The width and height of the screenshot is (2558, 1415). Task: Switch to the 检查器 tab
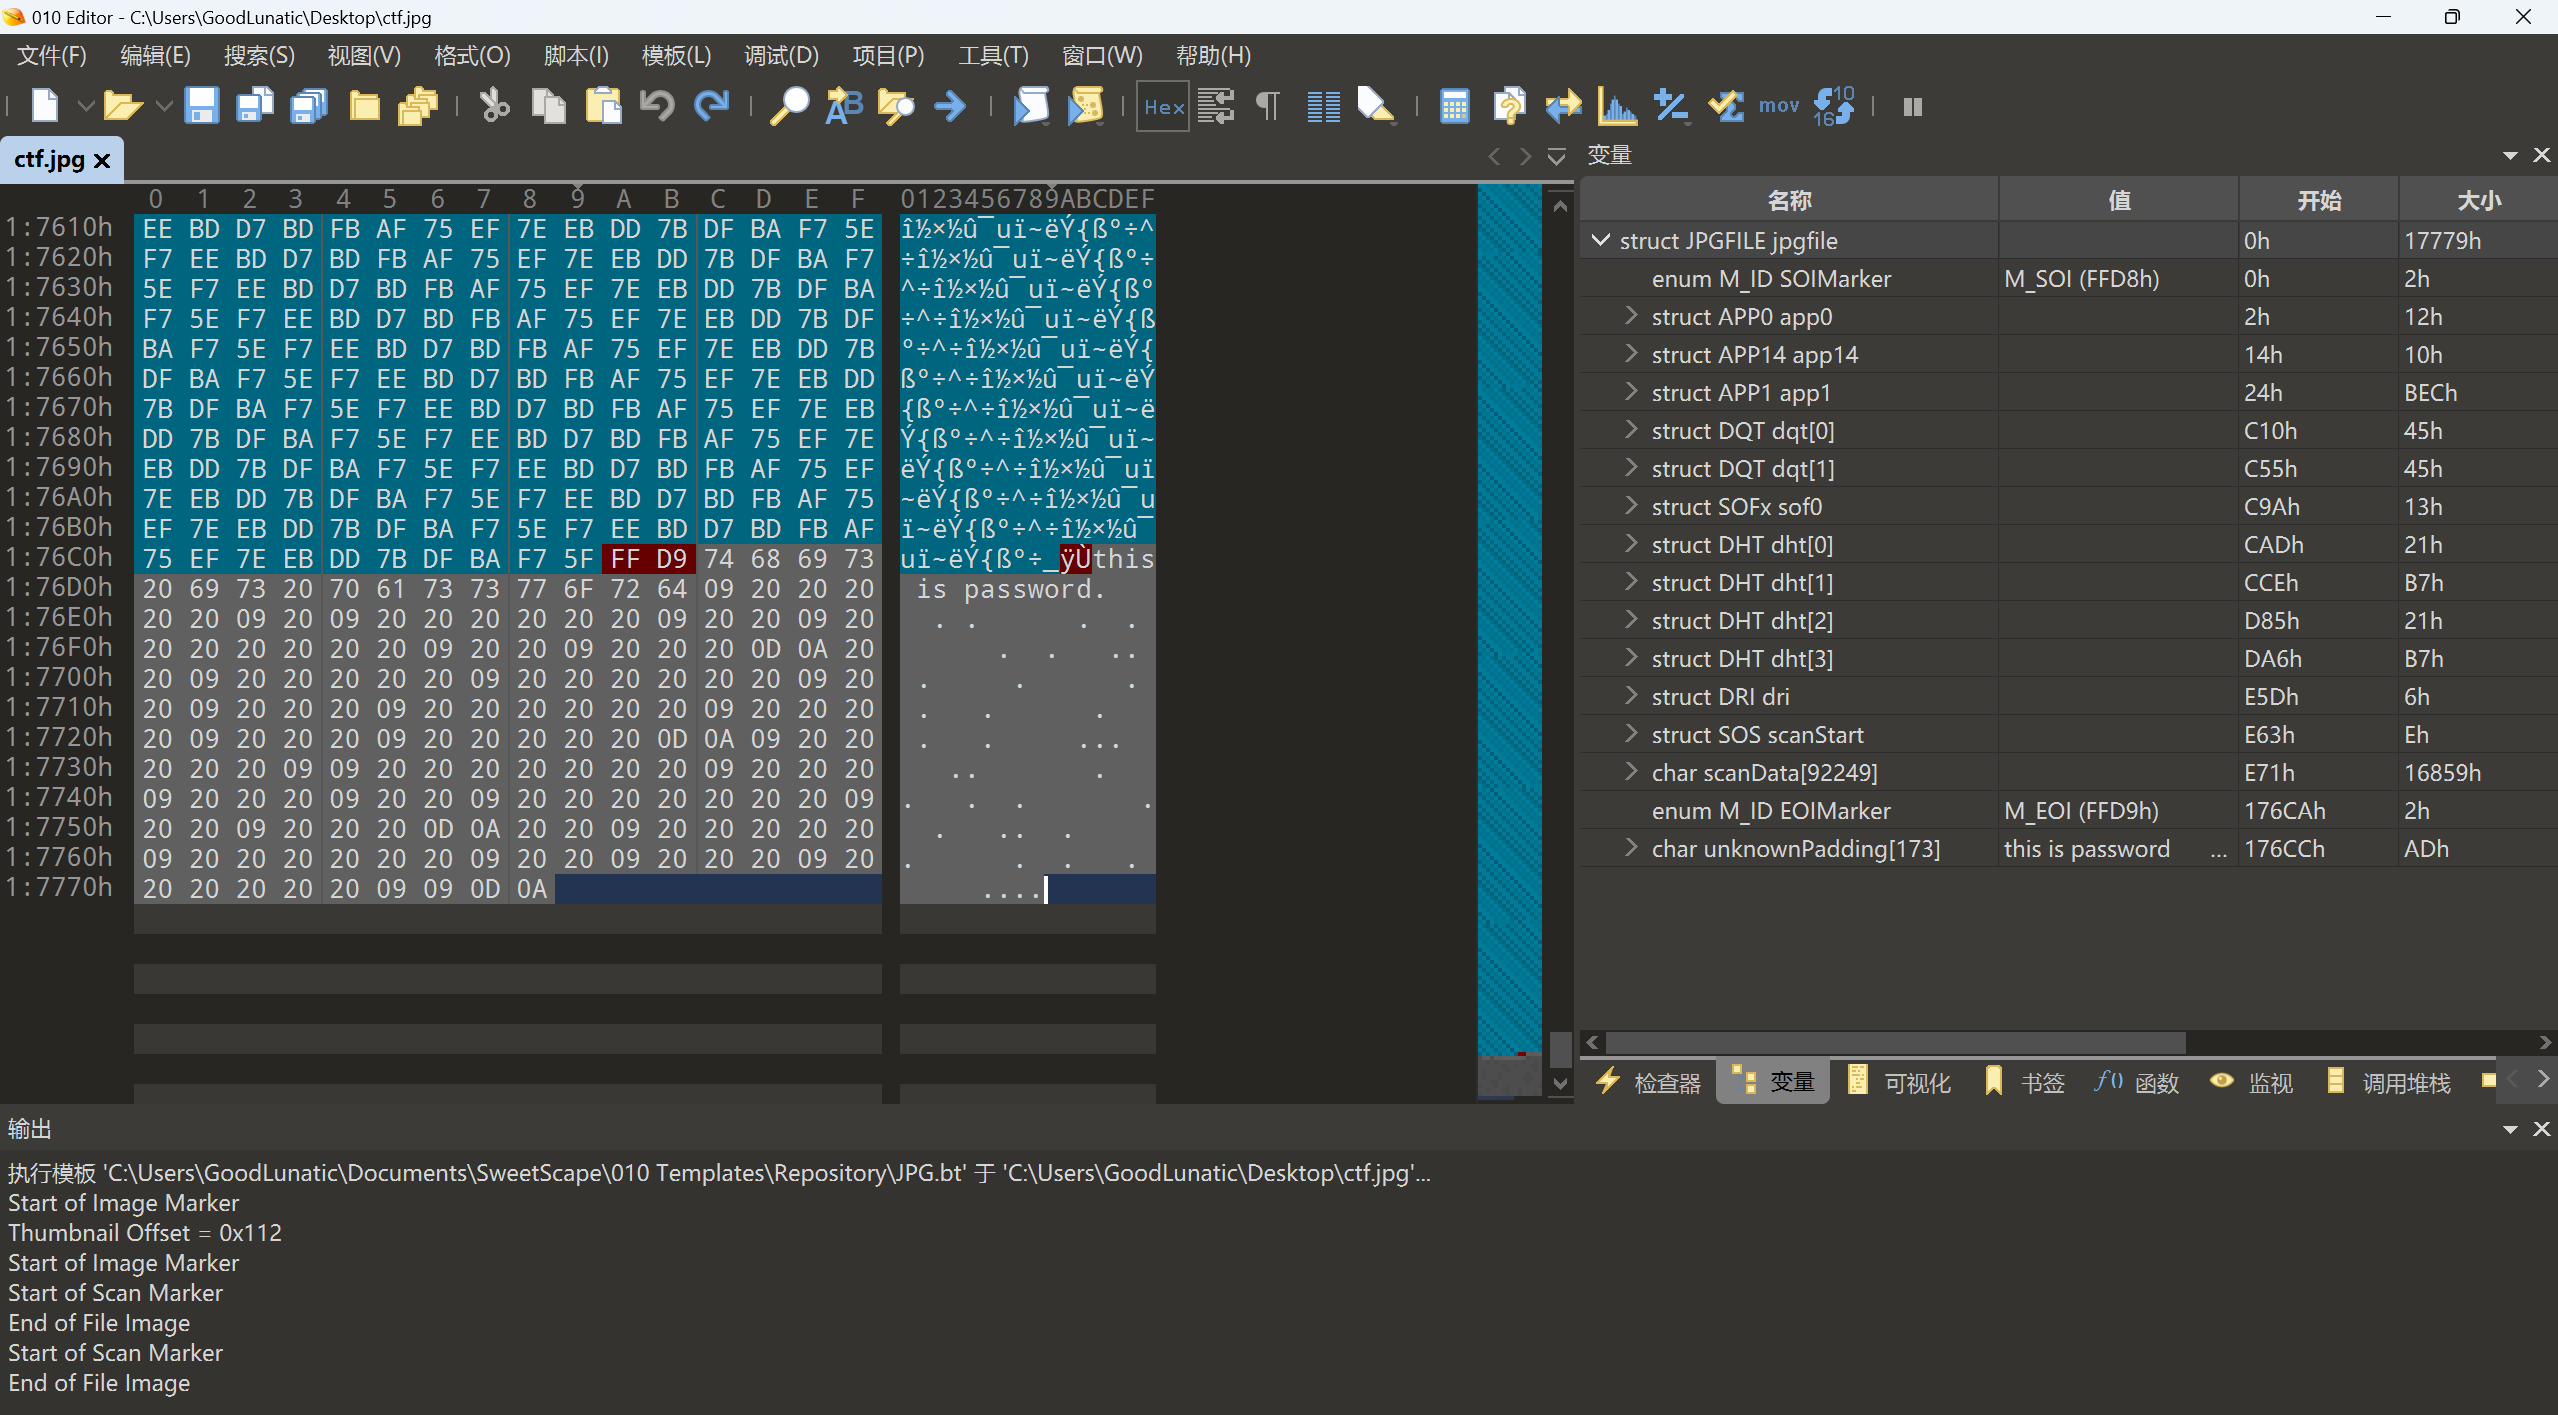click(x=1648, y=1083)
